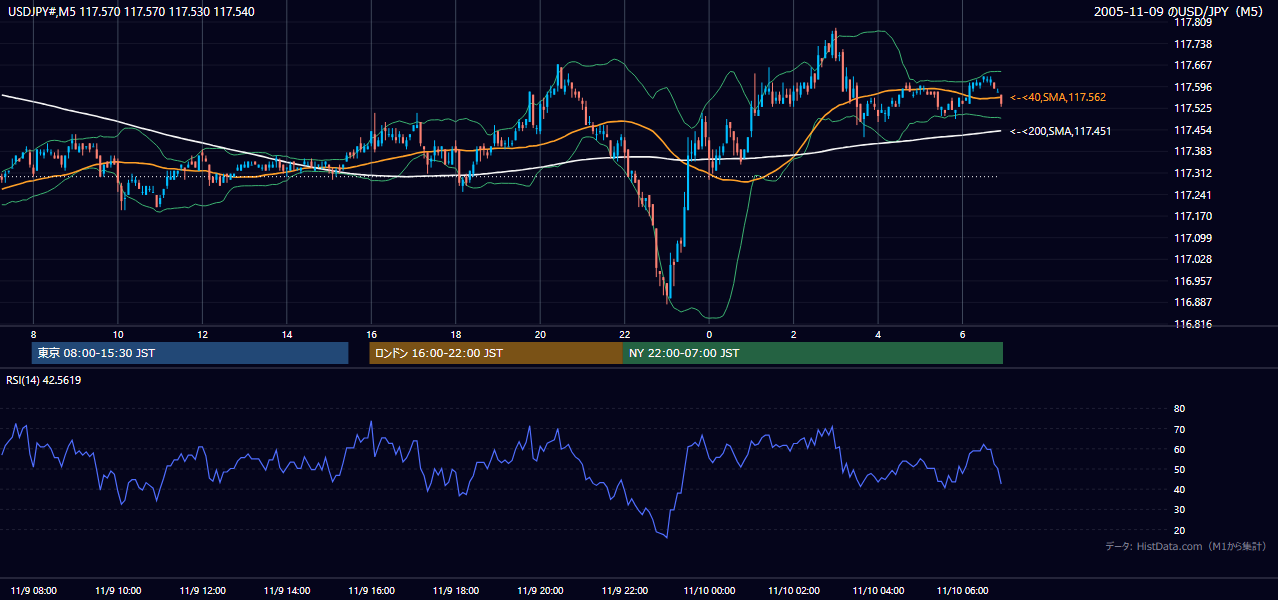Click hour label 12 under the price chart
Image resolution: width=1278 pixels, height=600 pixels.
[x=203, y=334]
